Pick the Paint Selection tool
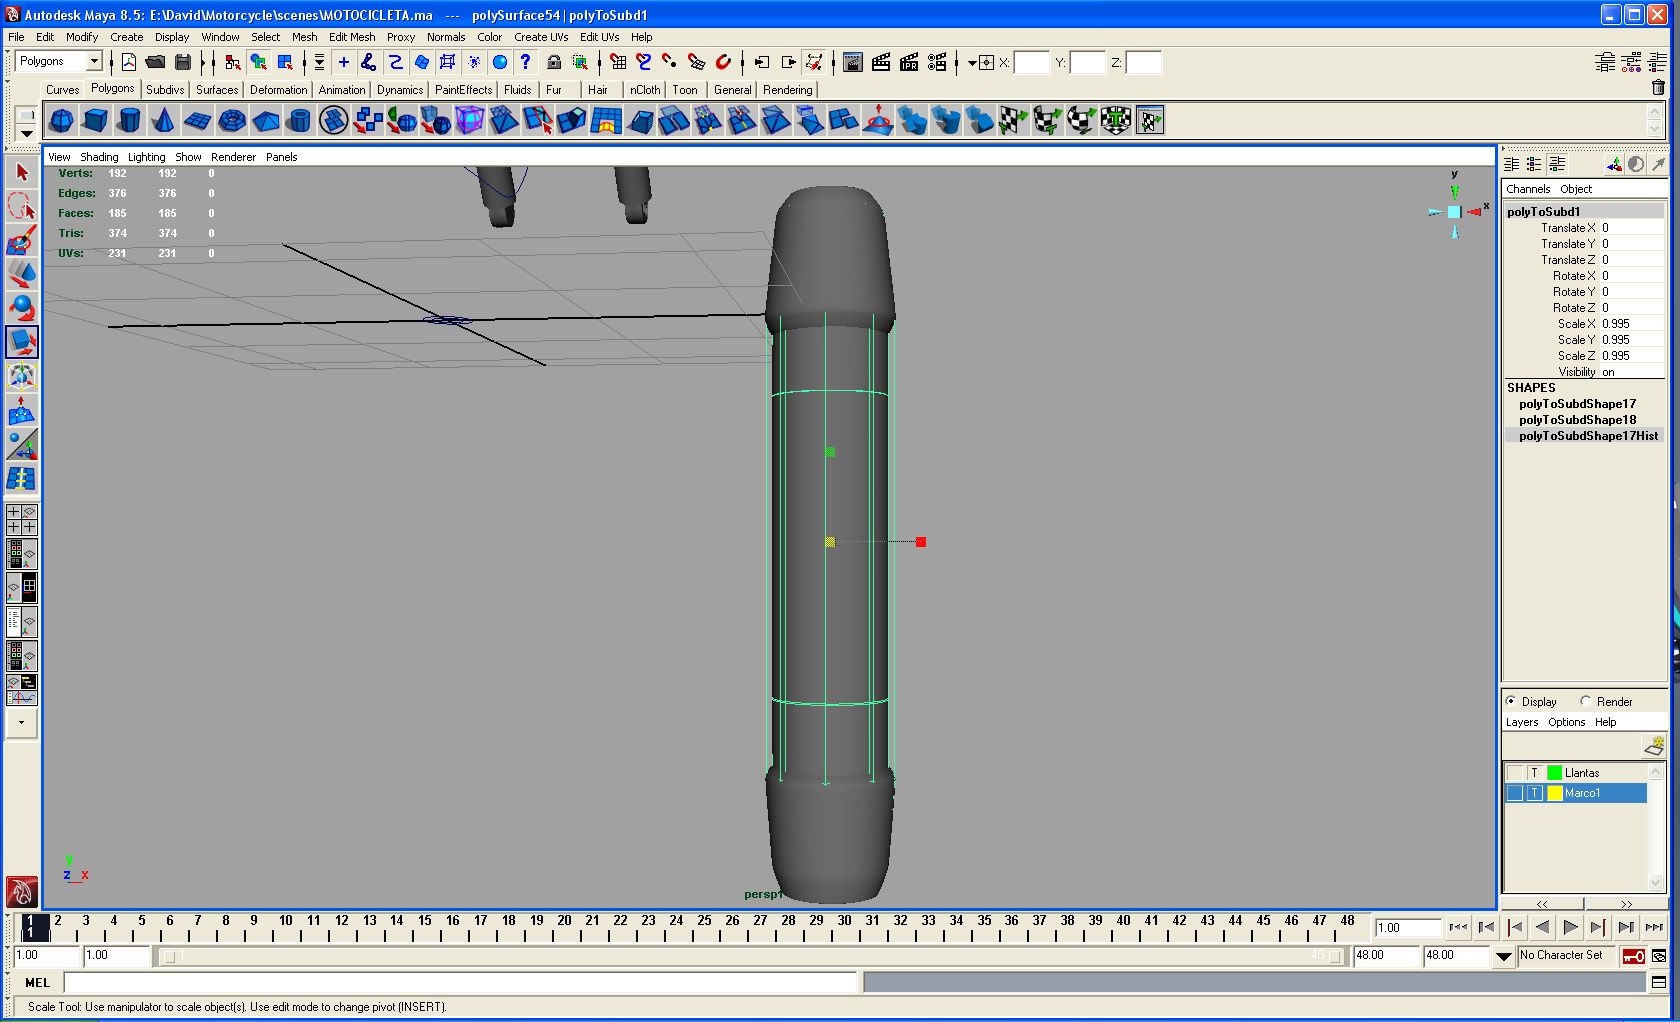Screen dimensions: 1680x1022 22,240
